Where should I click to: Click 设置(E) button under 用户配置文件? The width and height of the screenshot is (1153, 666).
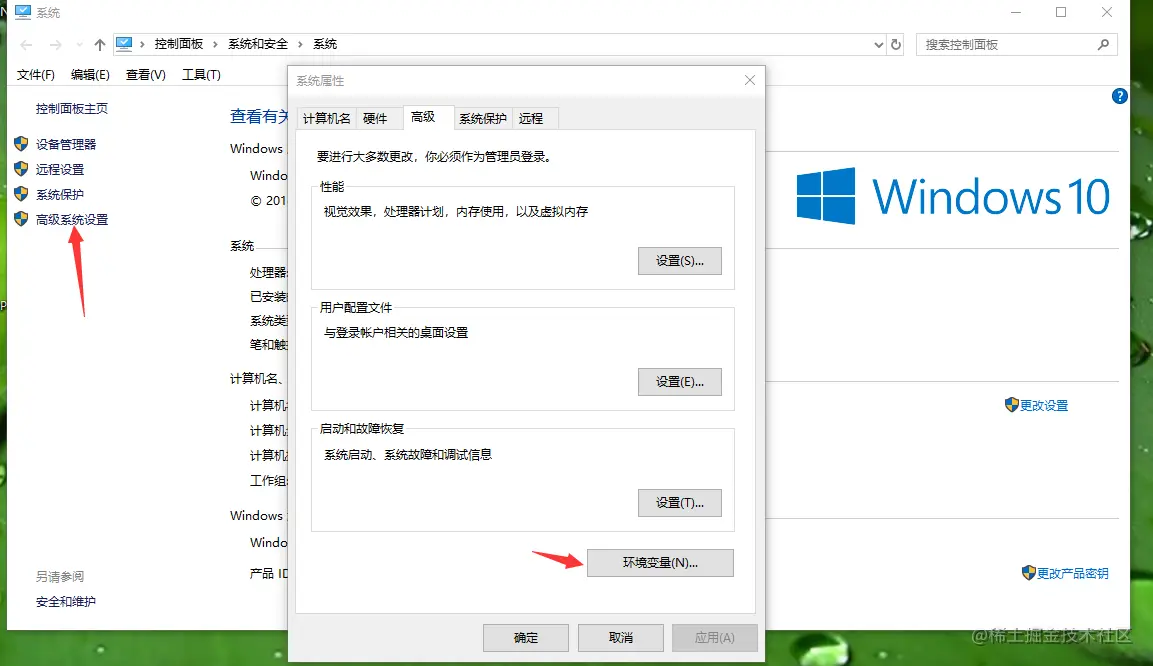[679, 382]
